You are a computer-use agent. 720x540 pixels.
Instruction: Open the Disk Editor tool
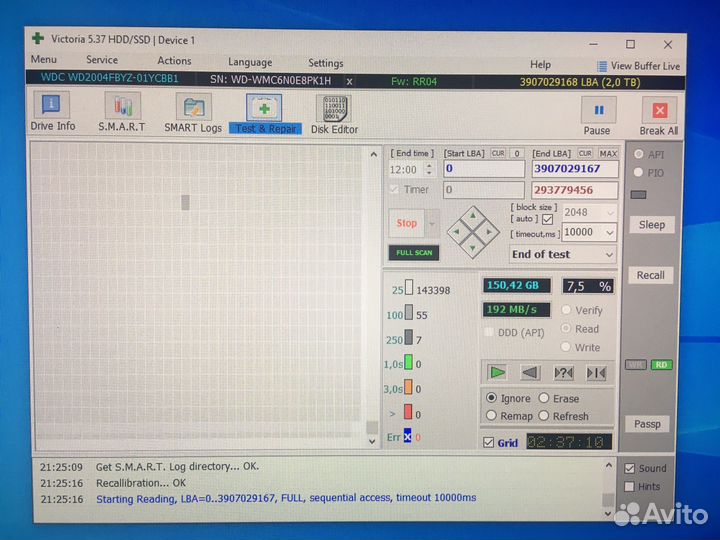tap(334, 113)
